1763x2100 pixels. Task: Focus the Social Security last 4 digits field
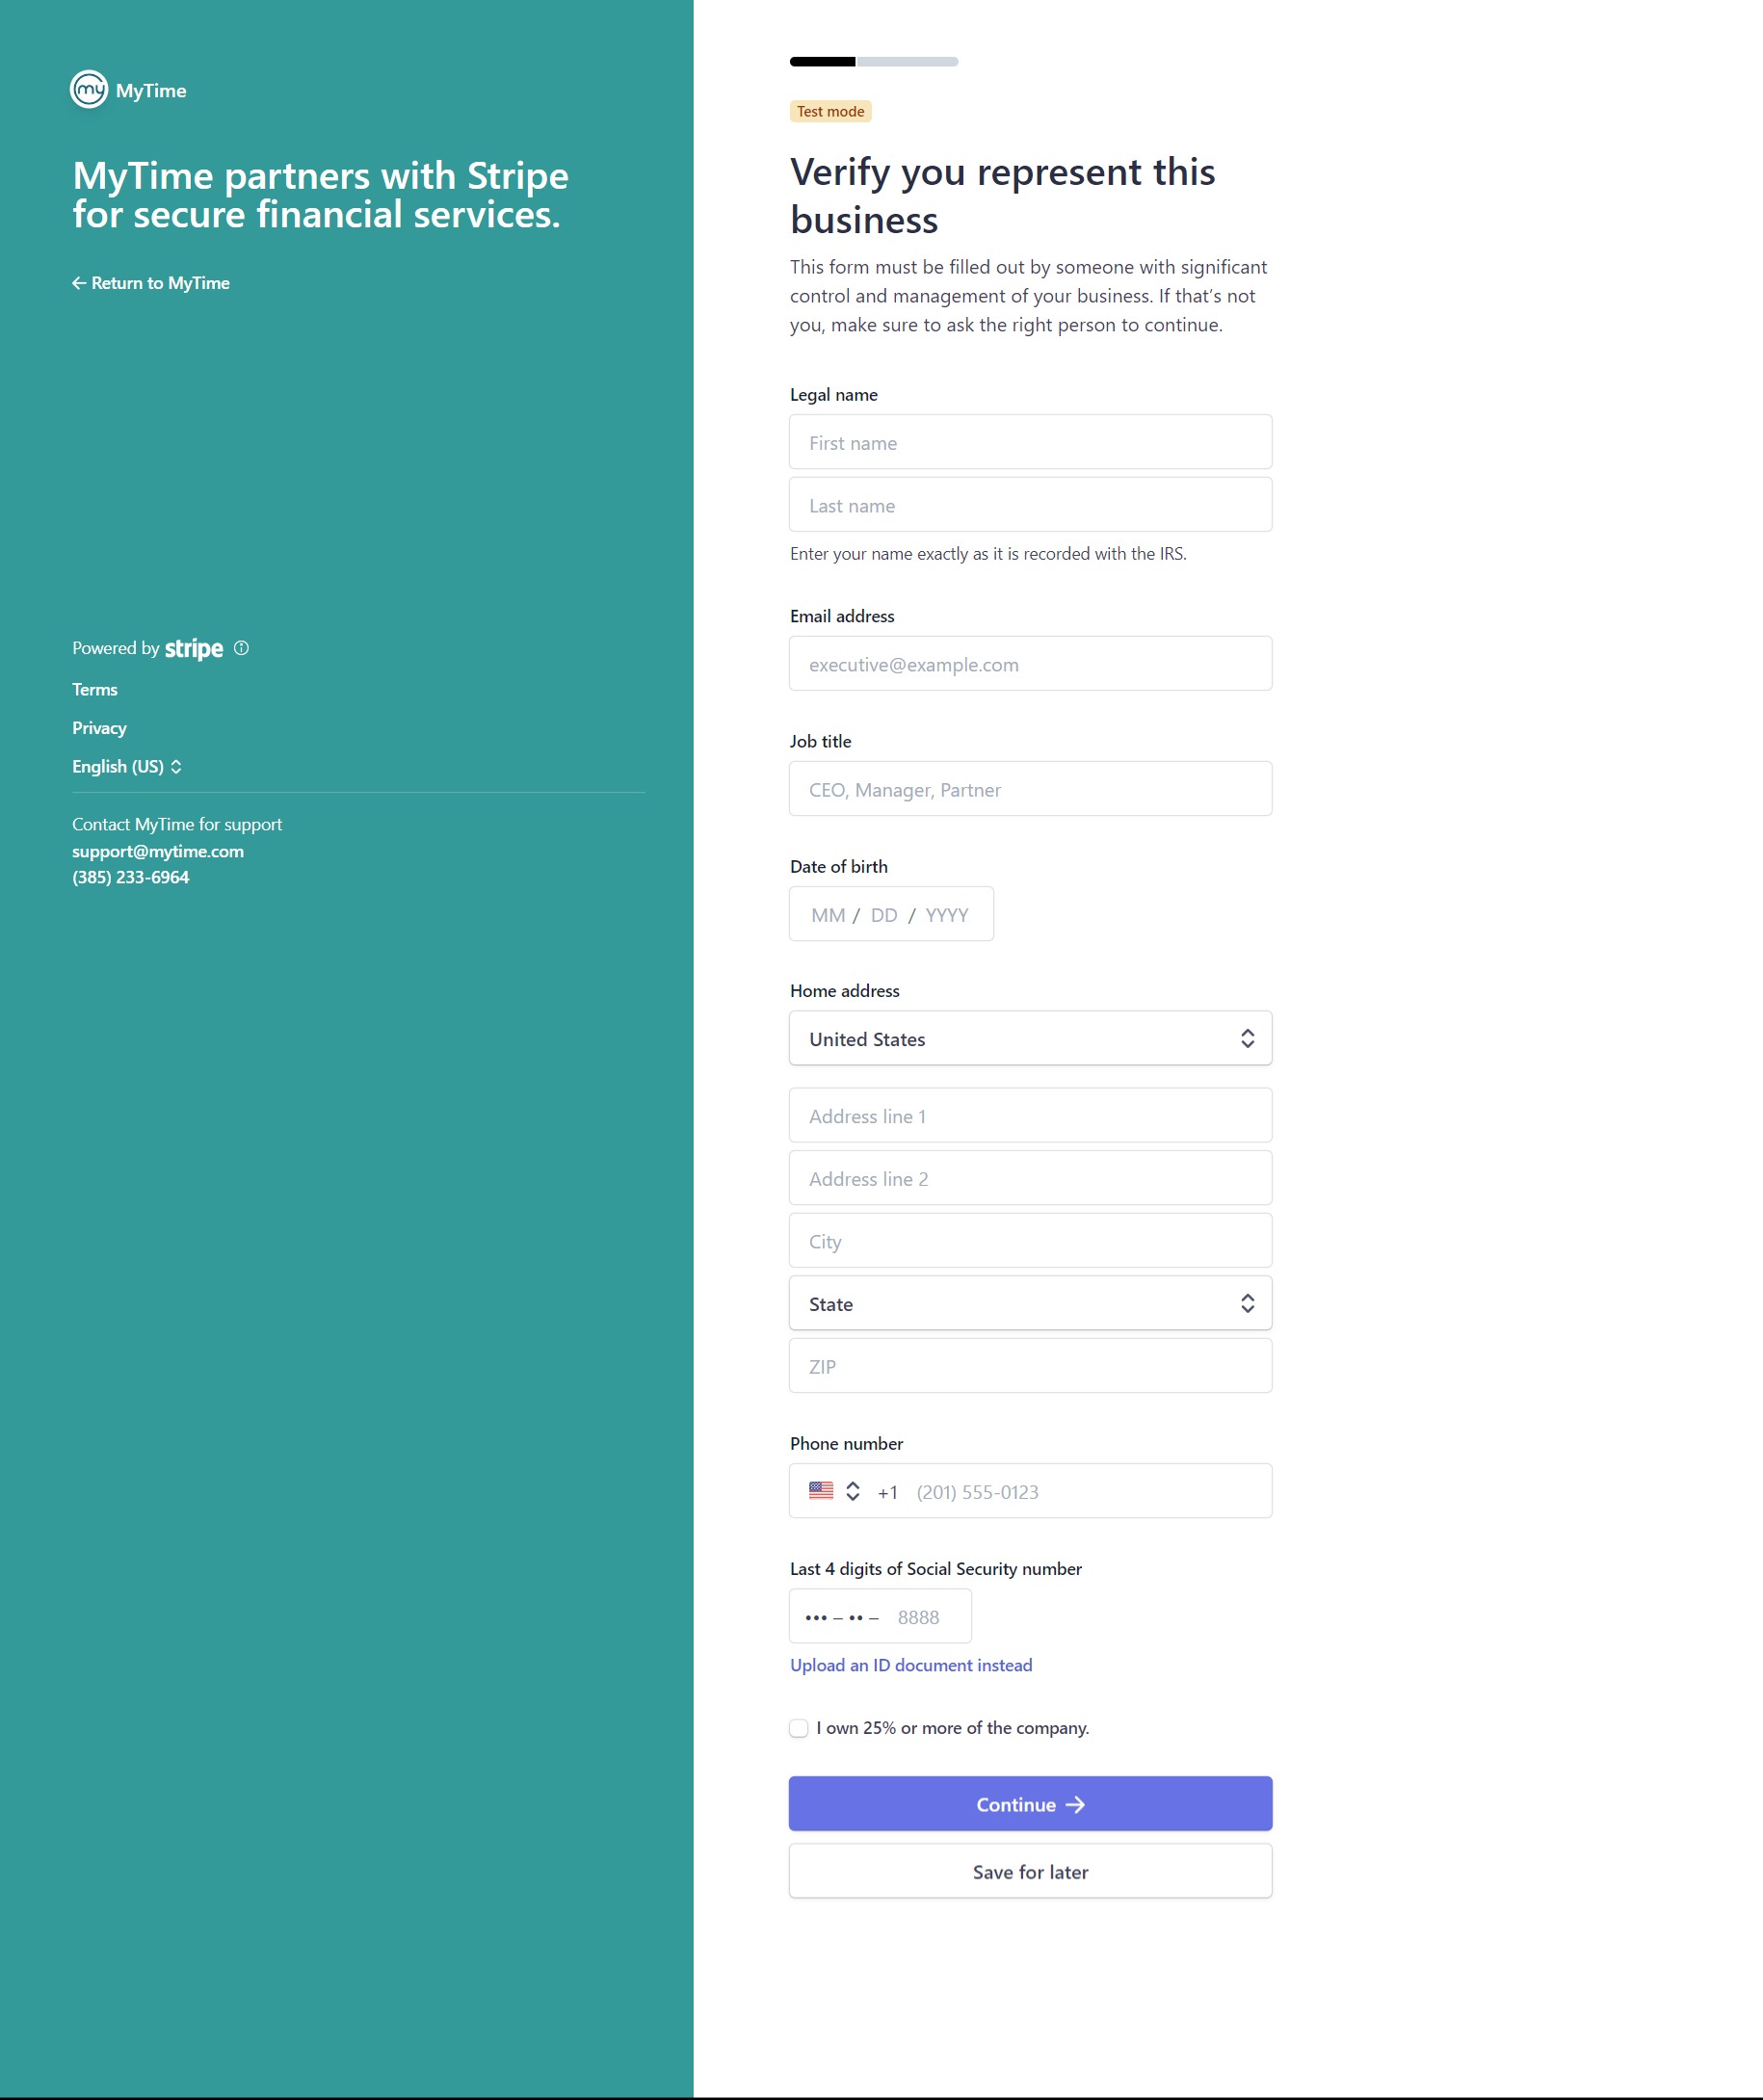pyautogui.click(x=880, y=1616)
